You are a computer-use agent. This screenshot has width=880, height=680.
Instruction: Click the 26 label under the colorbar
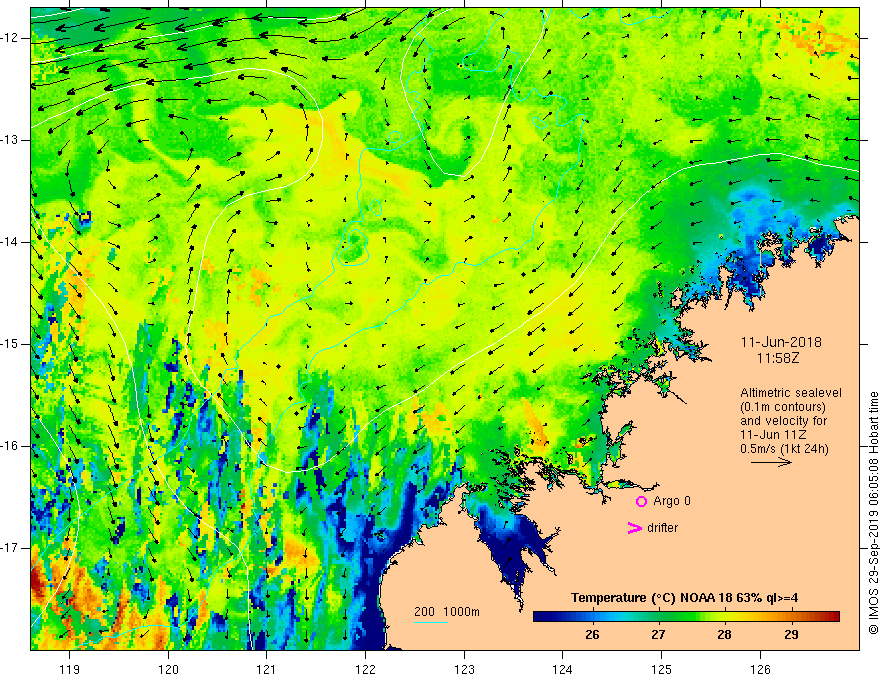click(x=592, y=635)
